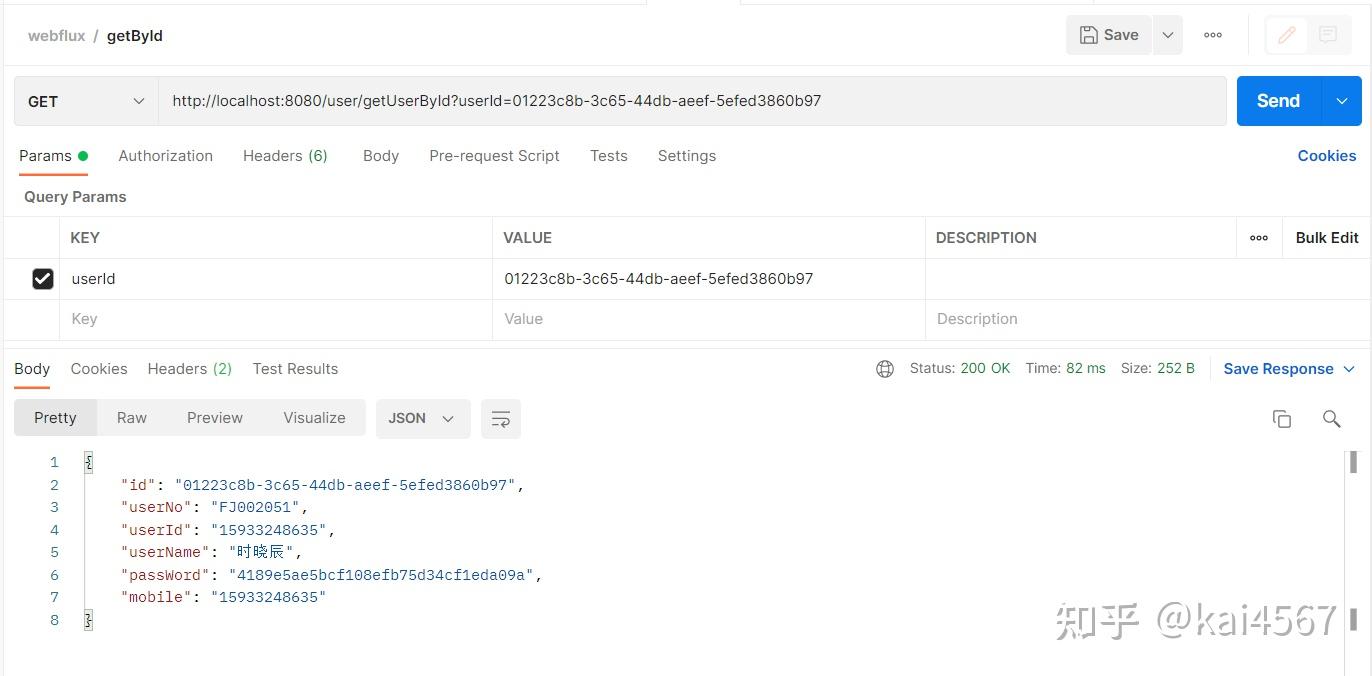Open the Authorization tab

tap(165, 155)
